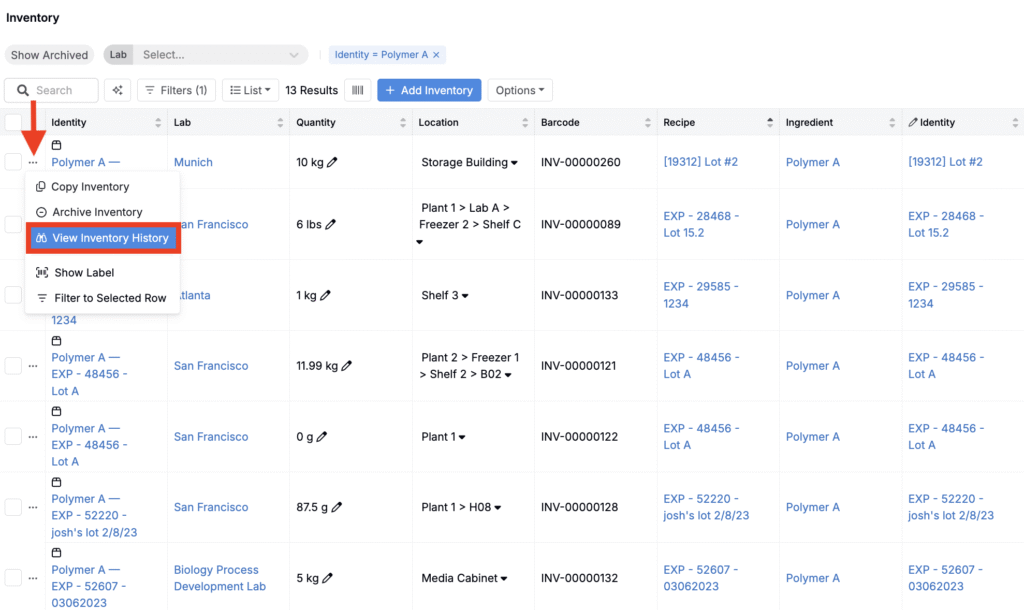
Task: Expand the List view dropdown
Action: tap(250, 90)
